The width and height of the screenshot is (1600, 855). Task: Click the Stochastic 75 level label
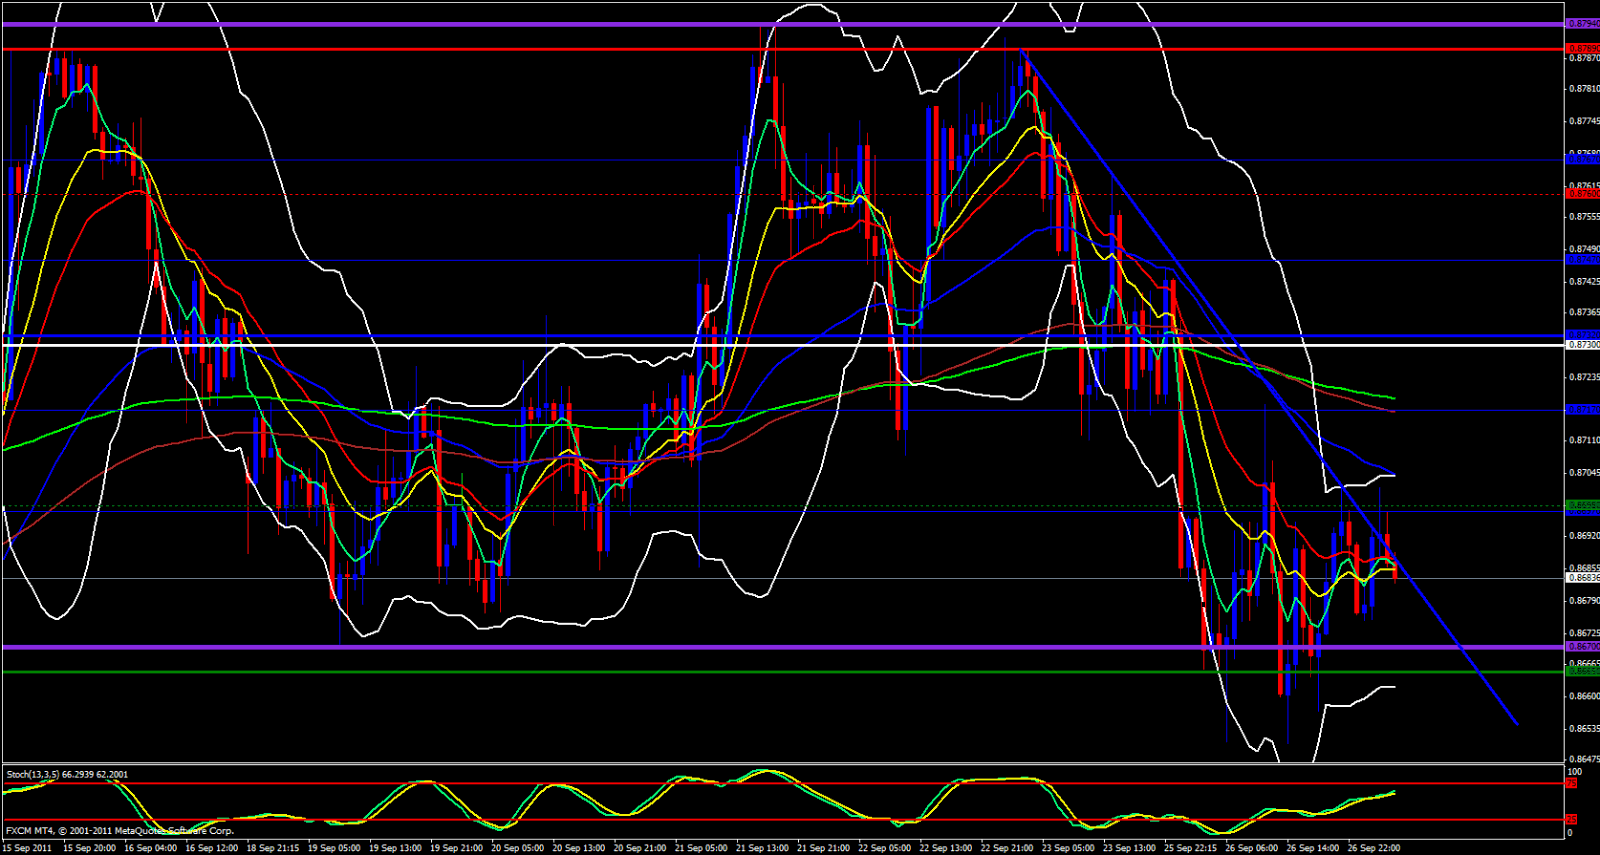pyautogui.click(x=1572, y=784)
